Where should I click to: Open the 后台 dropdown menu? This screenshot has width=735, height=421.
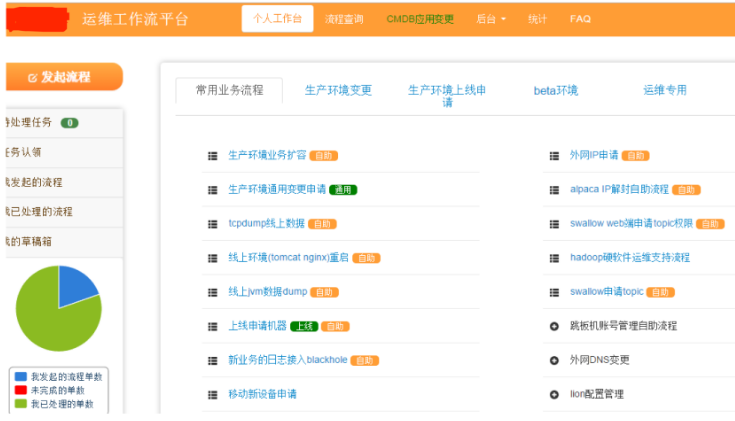491,19
